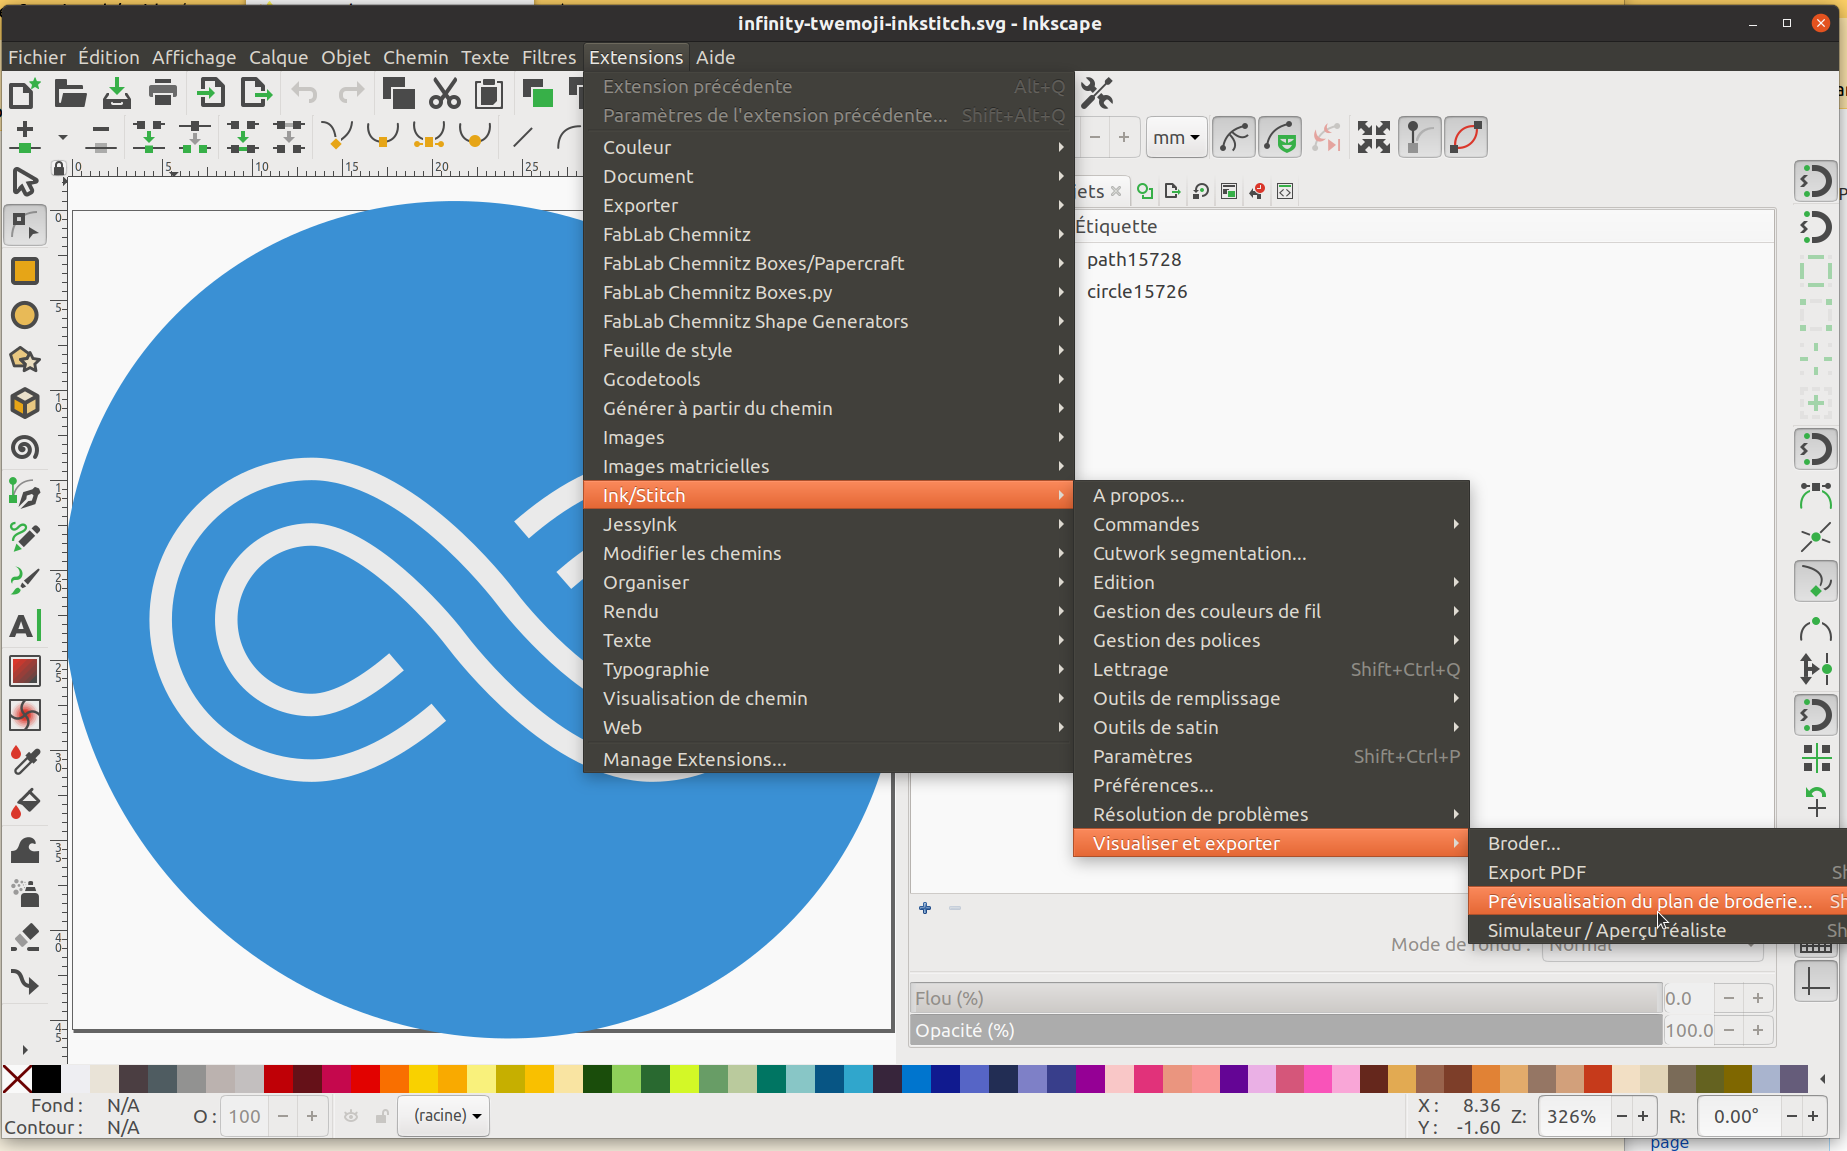The width and height of the screenshot is (1847, 1151).
Task: Open the Fichier menu
Action: click(x=37, y=57)
